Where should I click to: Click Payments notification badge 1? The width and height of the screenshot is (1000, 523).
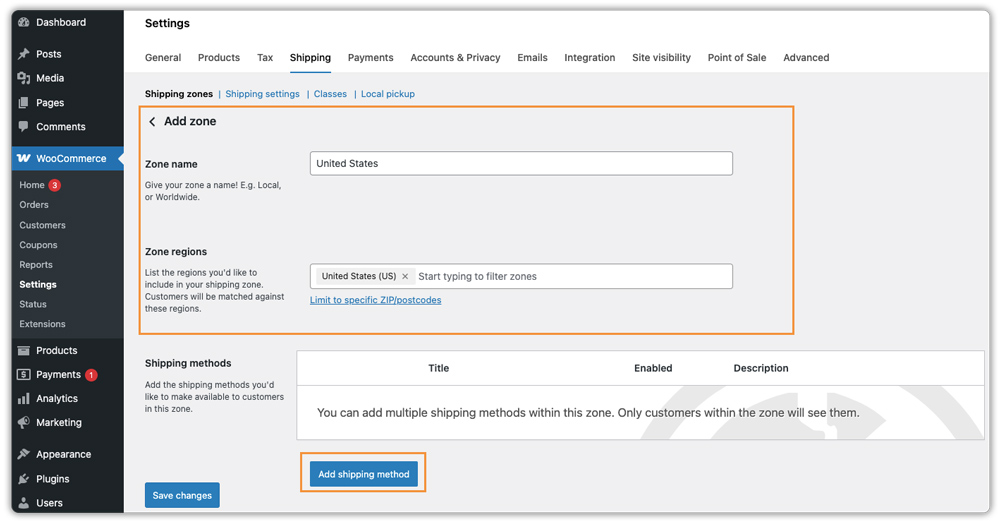click(x=91, y=375)
